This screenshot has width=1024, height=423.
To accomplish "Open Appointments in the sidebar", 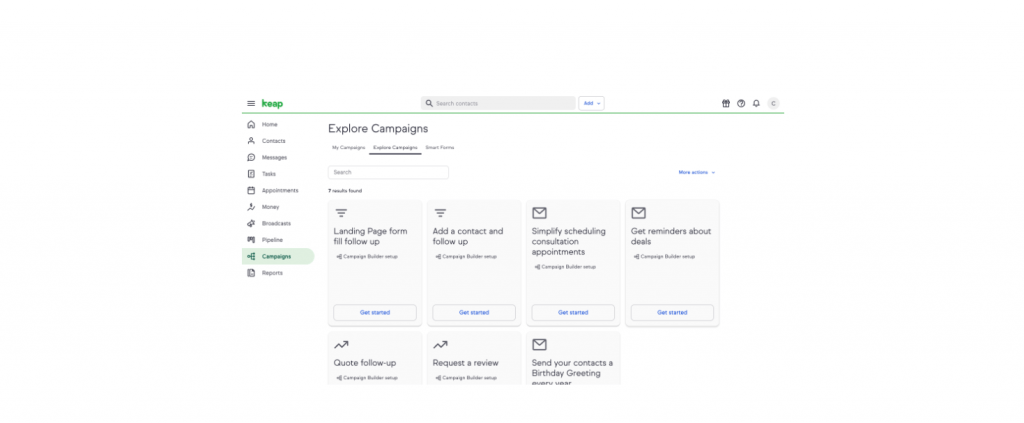I will (278, 190).
